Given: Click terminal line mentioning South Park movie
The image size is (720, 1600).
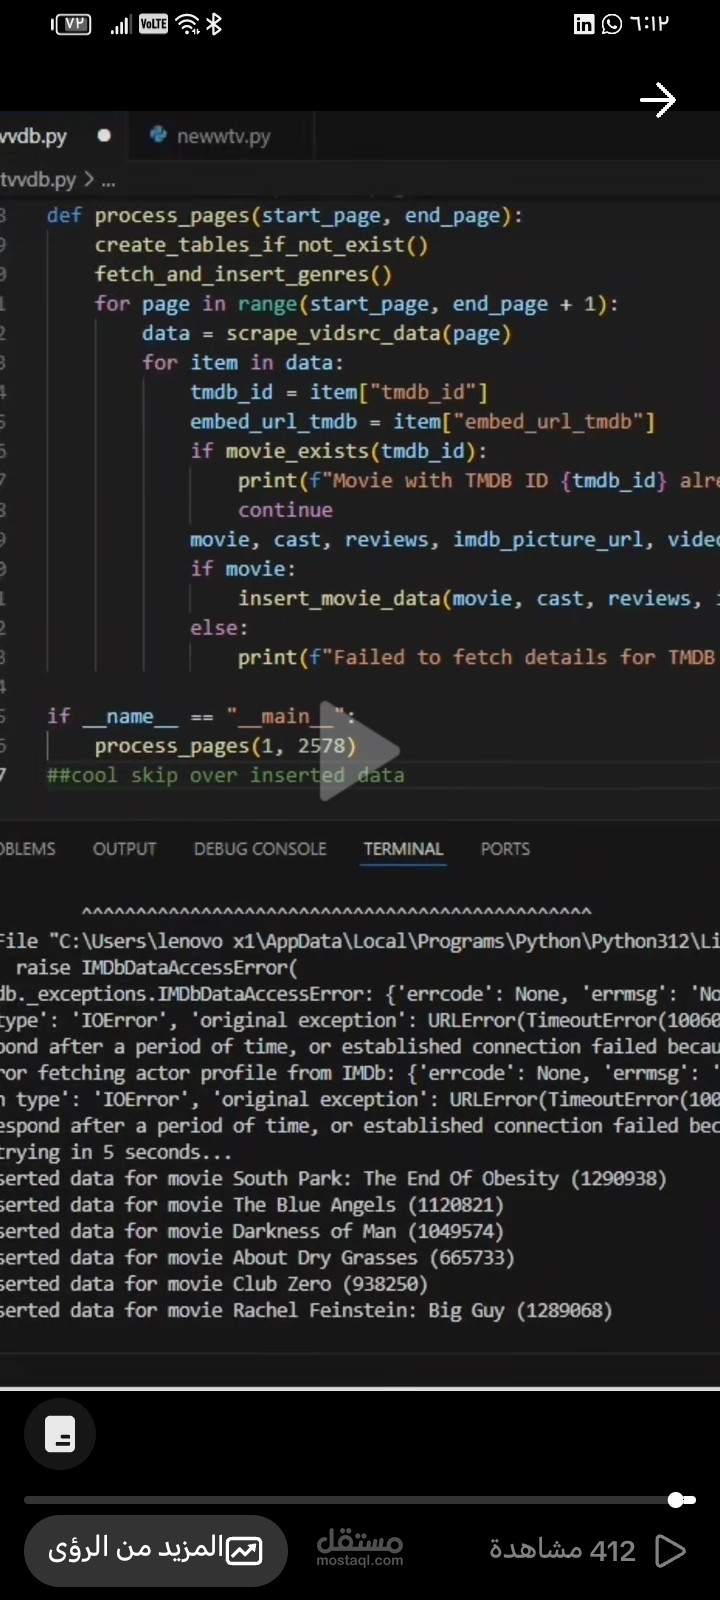Looking at the screenshot, I should point(333,1179).
